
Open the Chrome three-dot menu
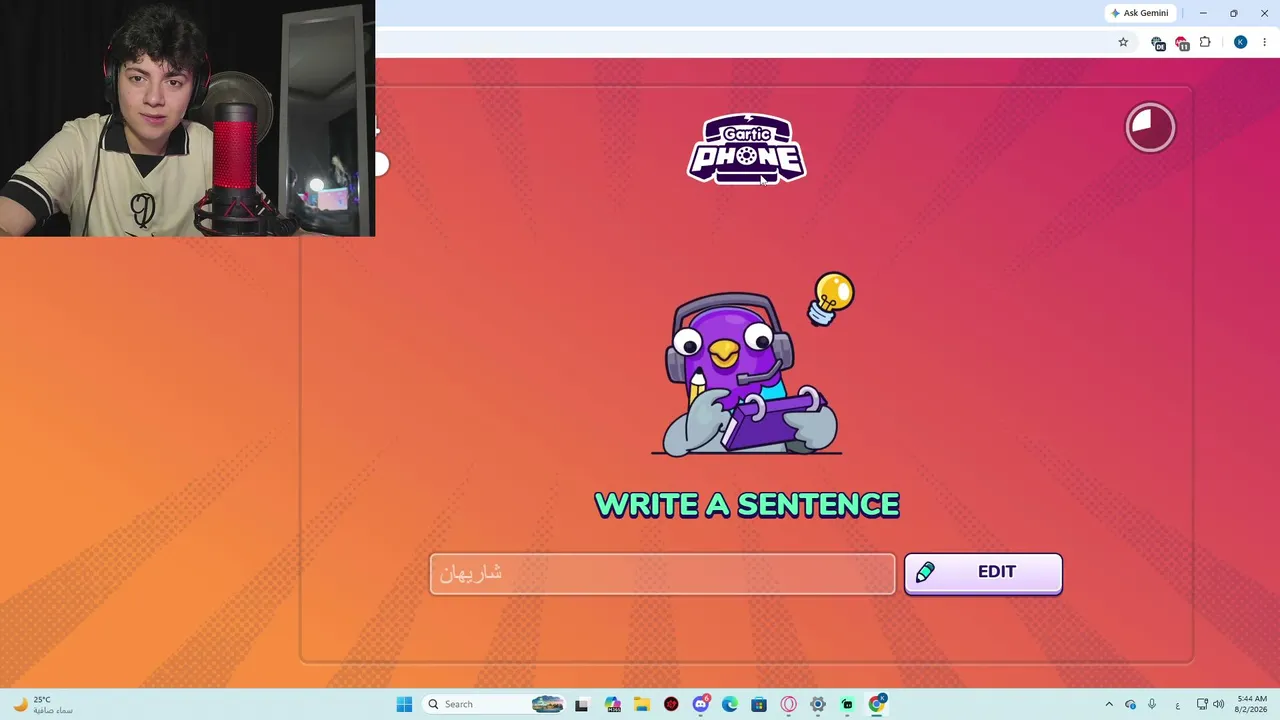point(1264,42)
